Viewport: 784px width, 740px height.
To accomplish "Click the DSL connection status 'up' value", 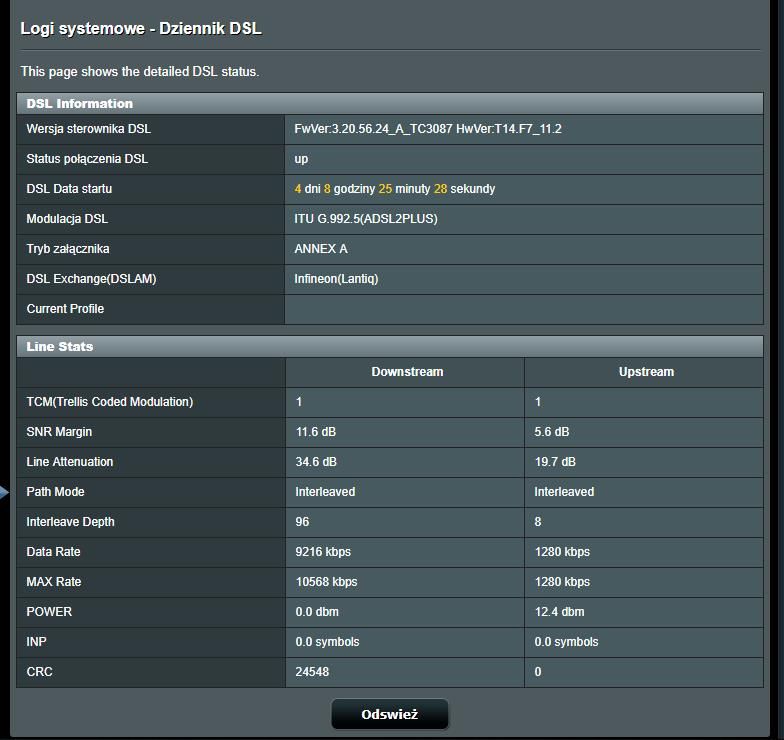I will [301, 159].
